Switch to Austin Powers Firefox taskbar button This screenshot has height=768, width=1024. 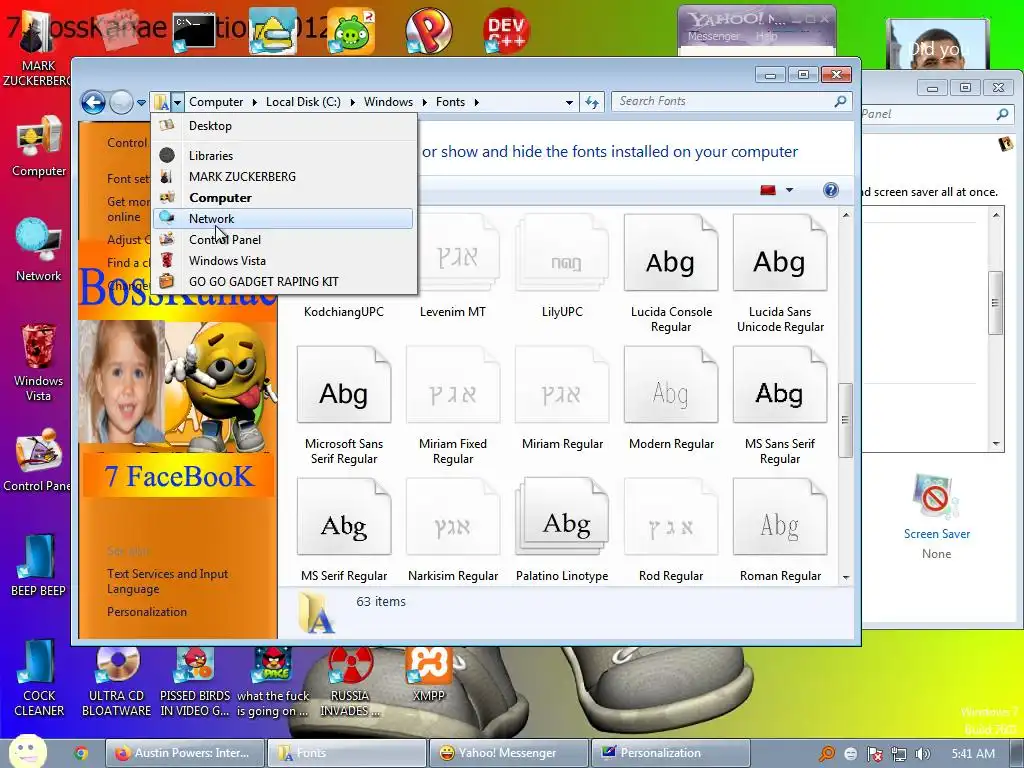[185, 753]
